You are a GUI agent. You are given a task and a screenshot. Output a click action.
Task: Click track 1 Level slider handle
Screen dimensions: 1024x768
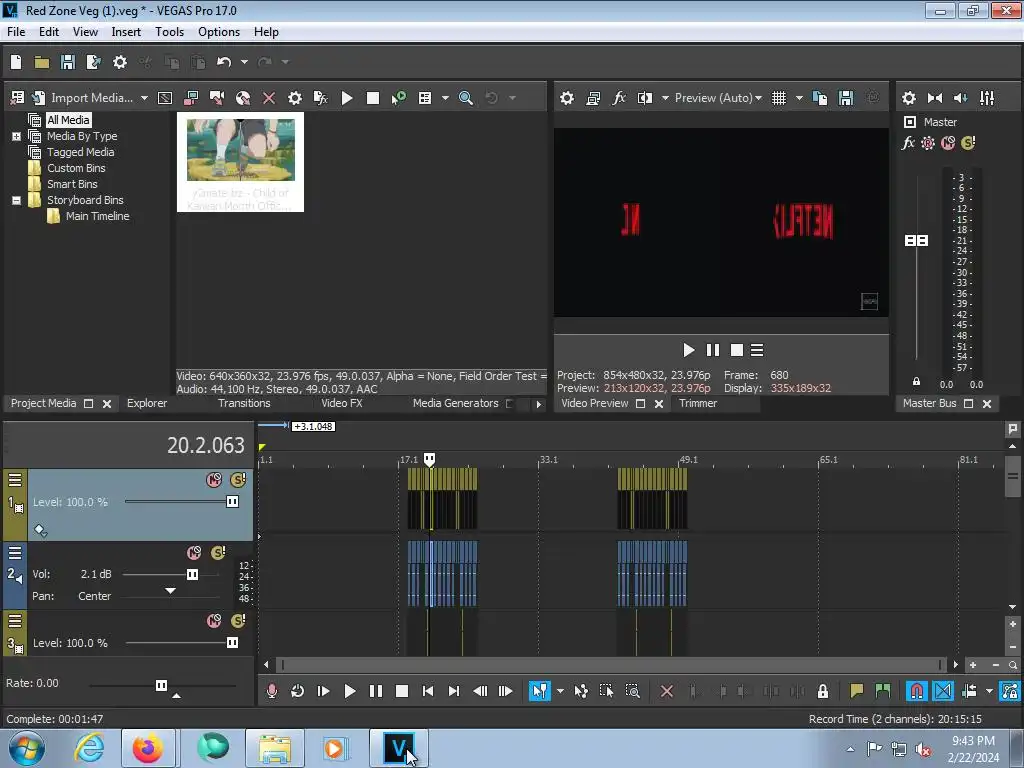point(232,502)
